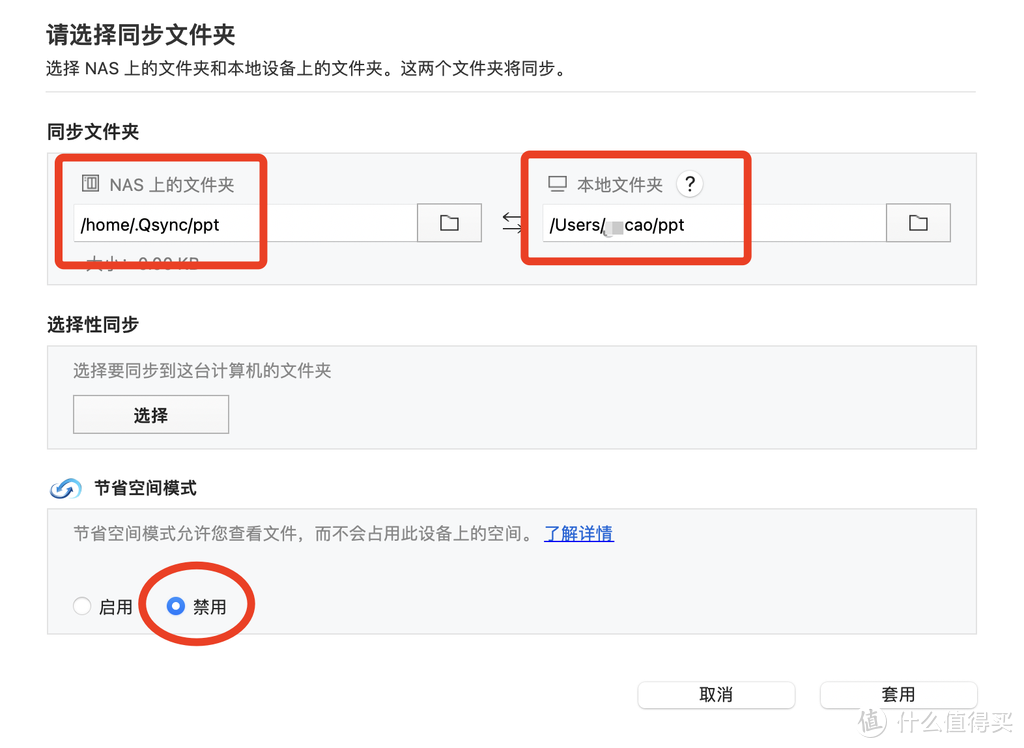Browse NAS folder using its folder picker icon
Screen dimensions: 1024x748
(449, 222)
